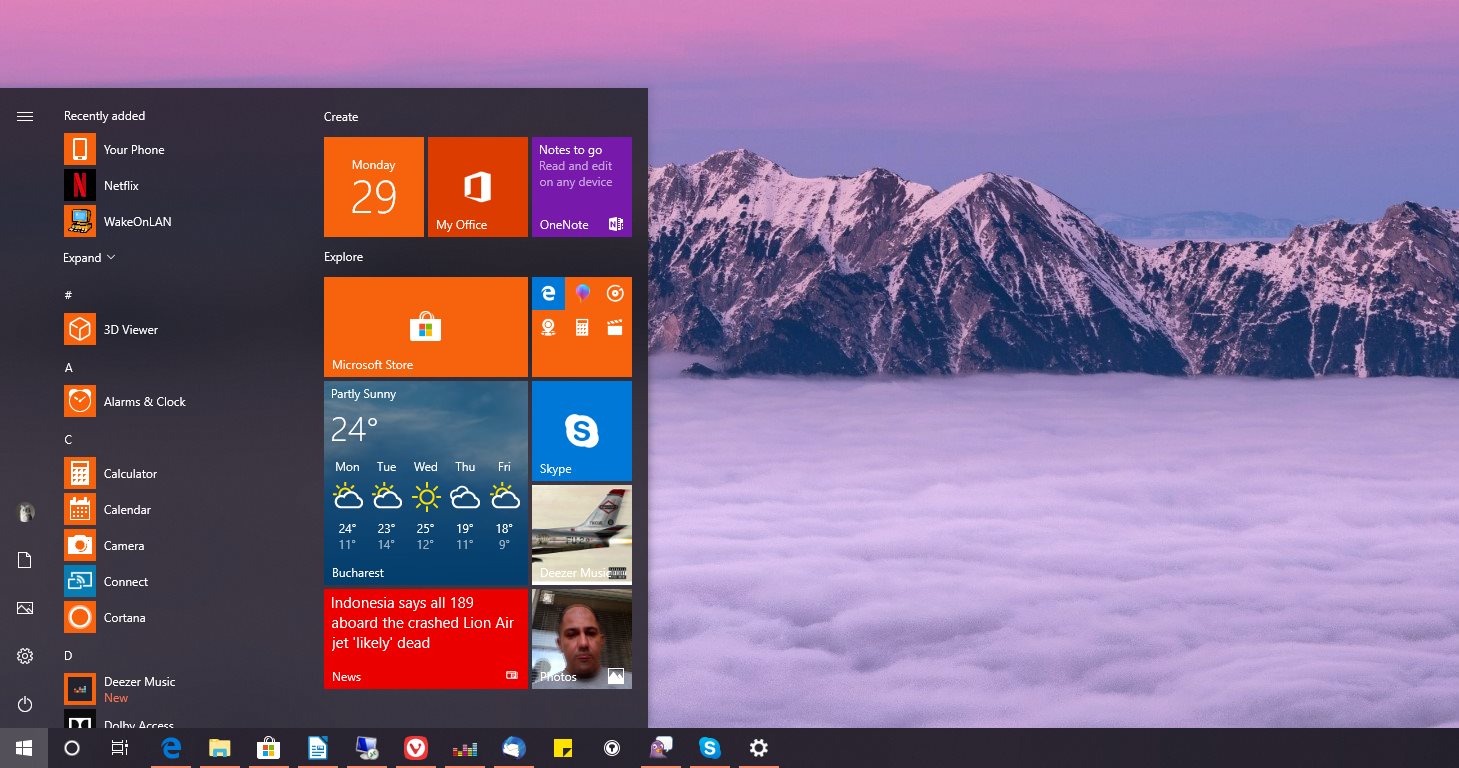Open the News tile about Lion Air
This screenshot has height=768, width=1459.
[426, 639]
